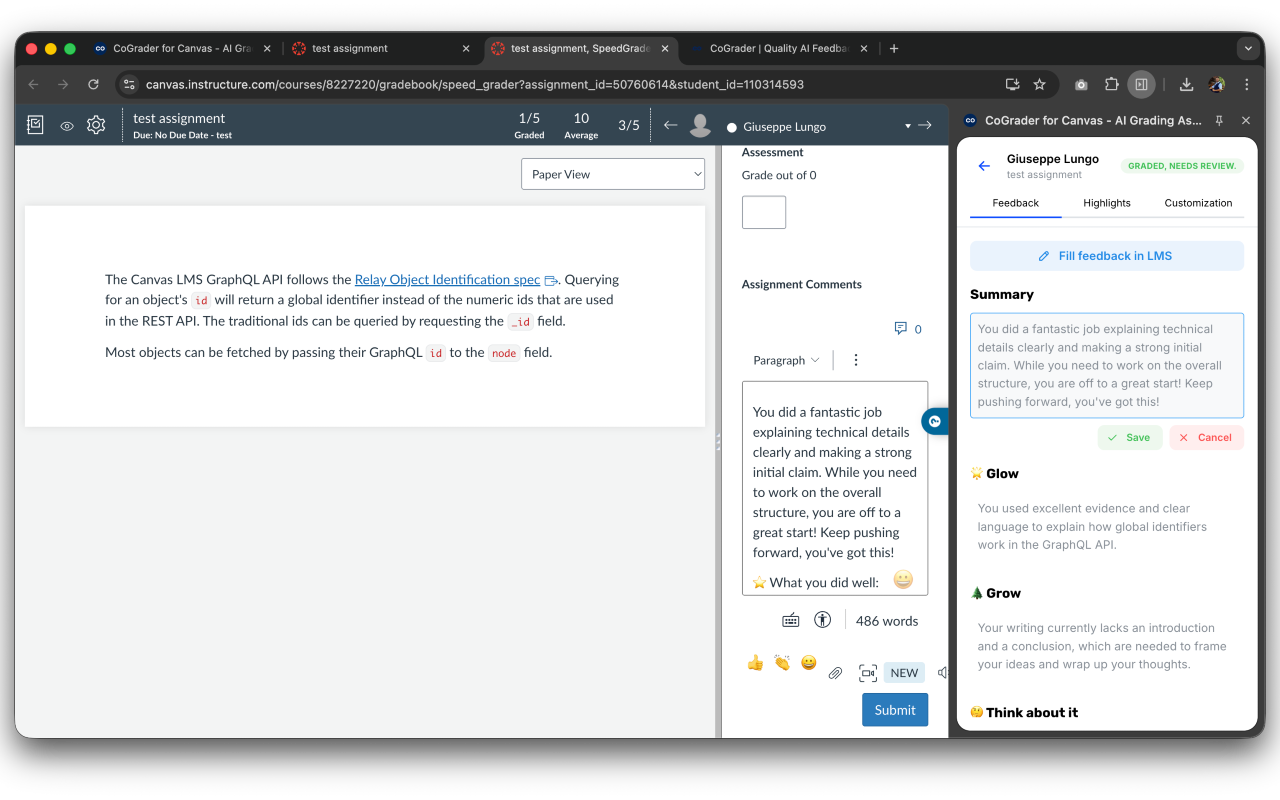Open the Paper View dropdown

613,174
